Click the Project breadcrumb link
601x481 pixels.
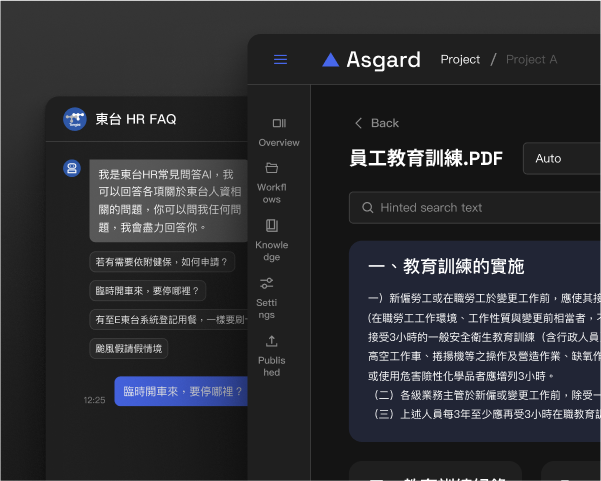460,60
